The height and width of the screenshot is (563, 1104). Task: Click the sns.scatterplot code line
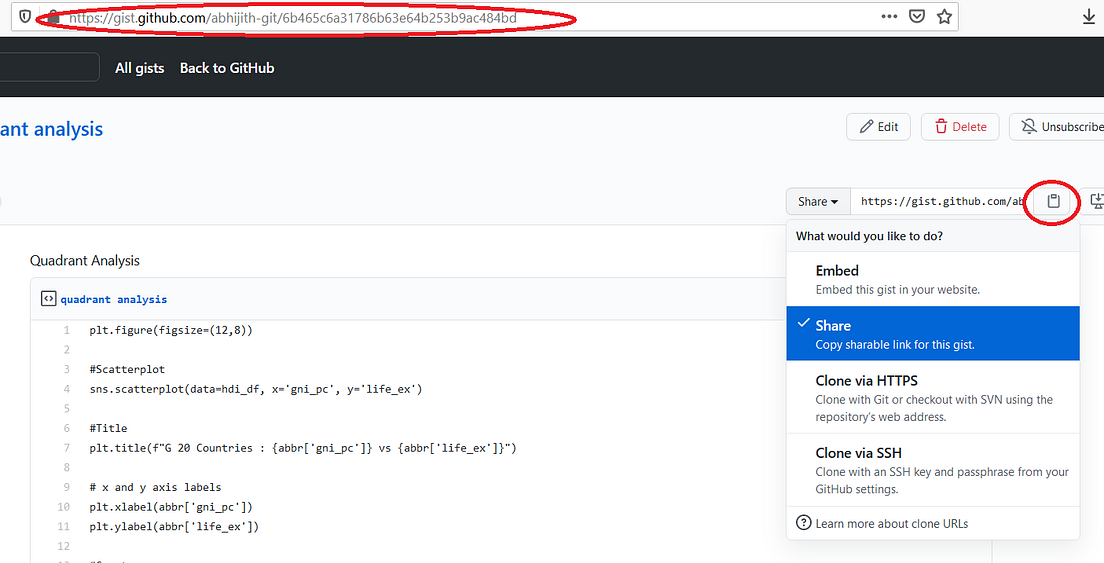click(256, 388)
